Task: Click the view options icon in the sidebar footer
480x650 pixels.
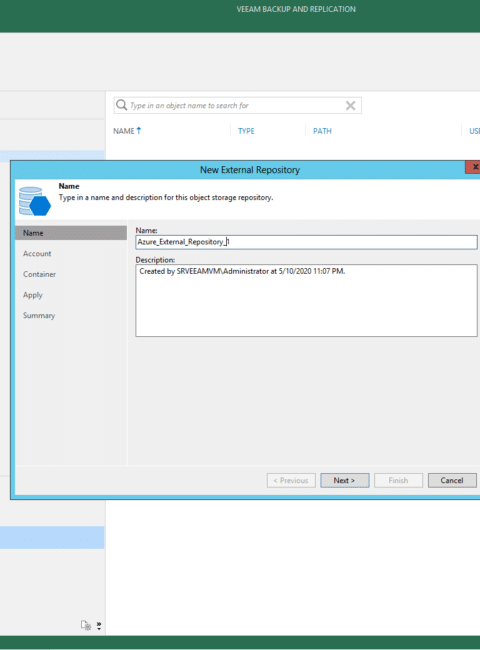Action: [86, 625]
